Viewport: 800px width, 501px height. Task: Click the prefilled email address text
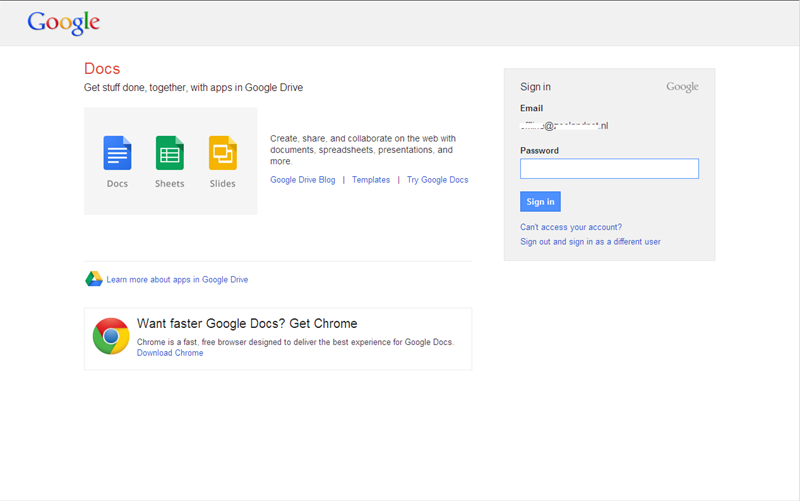click(564, 126)
